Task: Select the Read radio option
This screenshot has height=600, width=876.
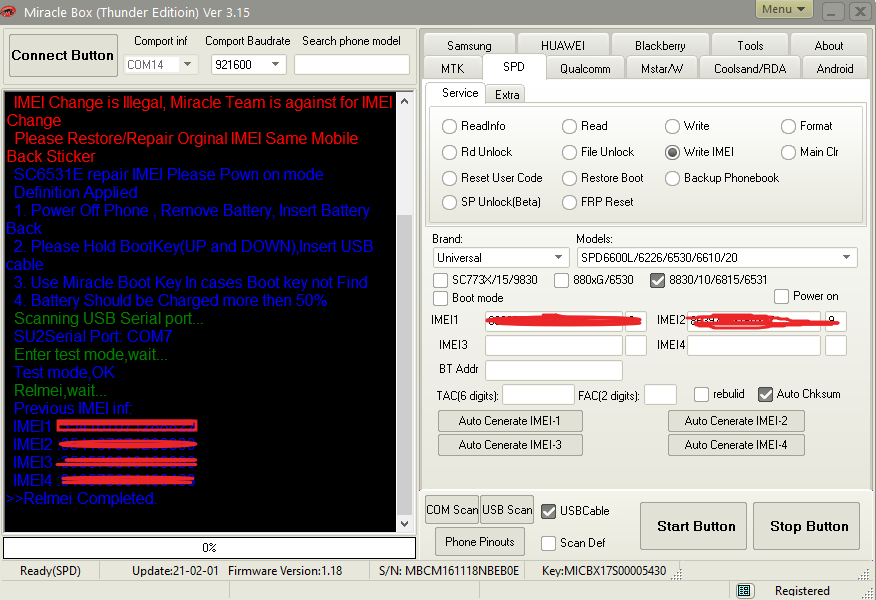Action: point(569,126)
